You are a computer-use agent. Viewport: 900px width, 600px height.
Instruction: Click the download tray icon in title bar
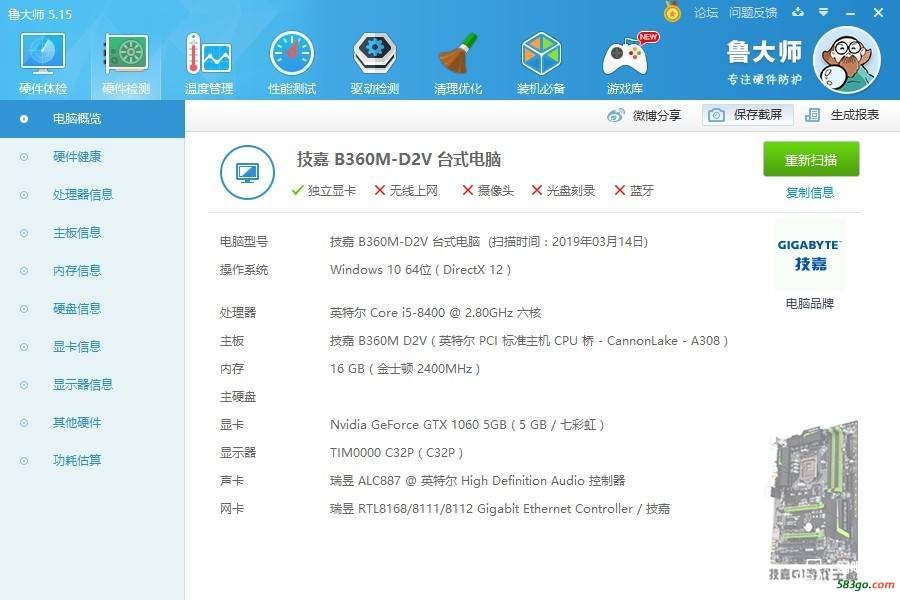pos(798,12)
